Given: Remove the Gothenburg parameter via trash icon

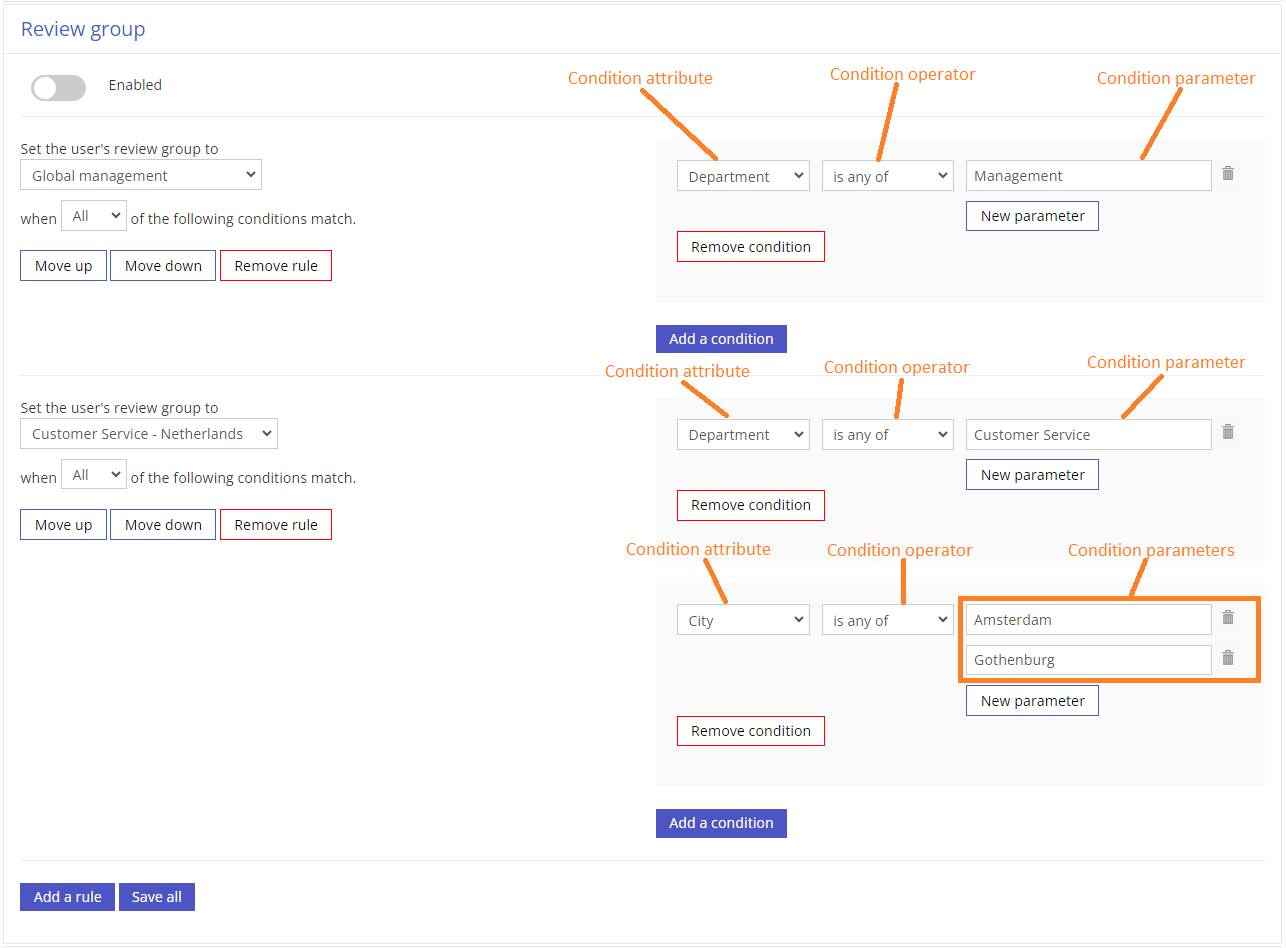Looking at the screenshot, I should [1228, 658].
